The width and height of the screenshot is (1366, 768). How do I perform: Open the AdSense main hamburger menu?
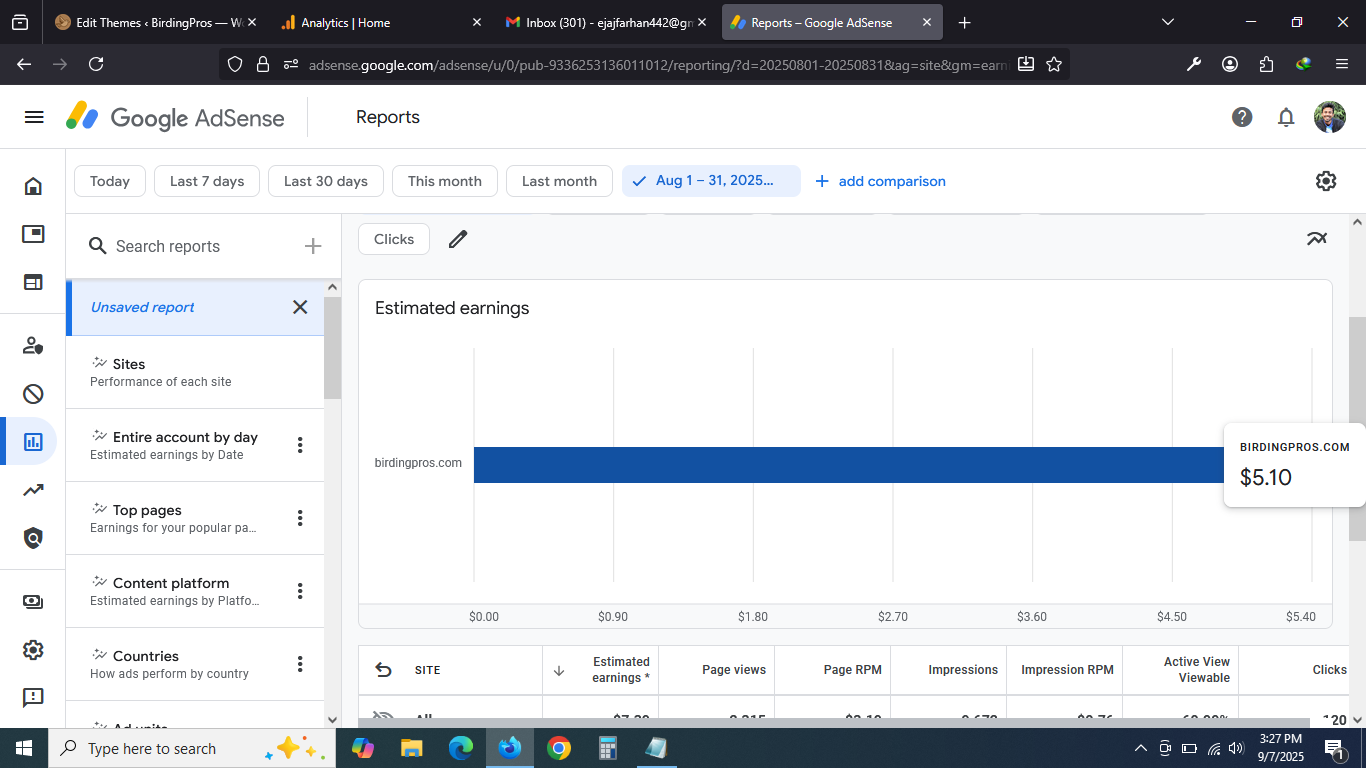tap(34, 117)
